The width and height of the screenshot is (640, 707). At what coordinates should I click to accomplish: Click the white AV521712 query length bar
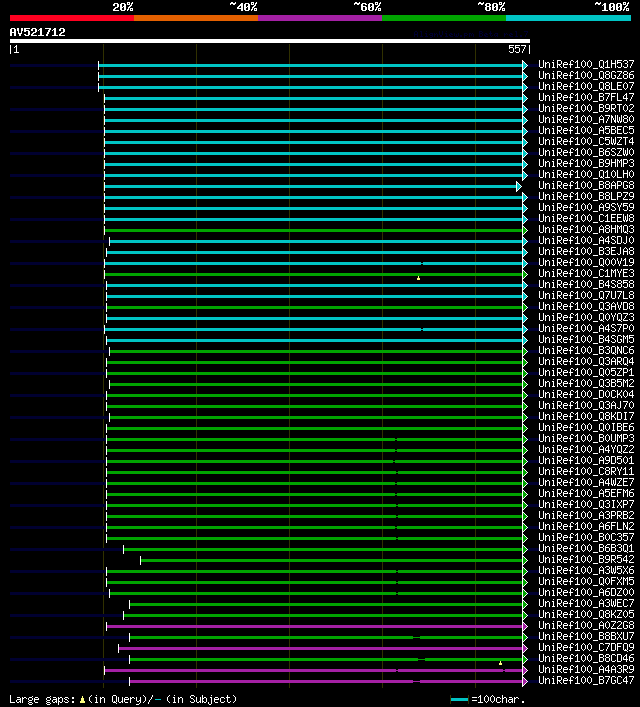270,41
